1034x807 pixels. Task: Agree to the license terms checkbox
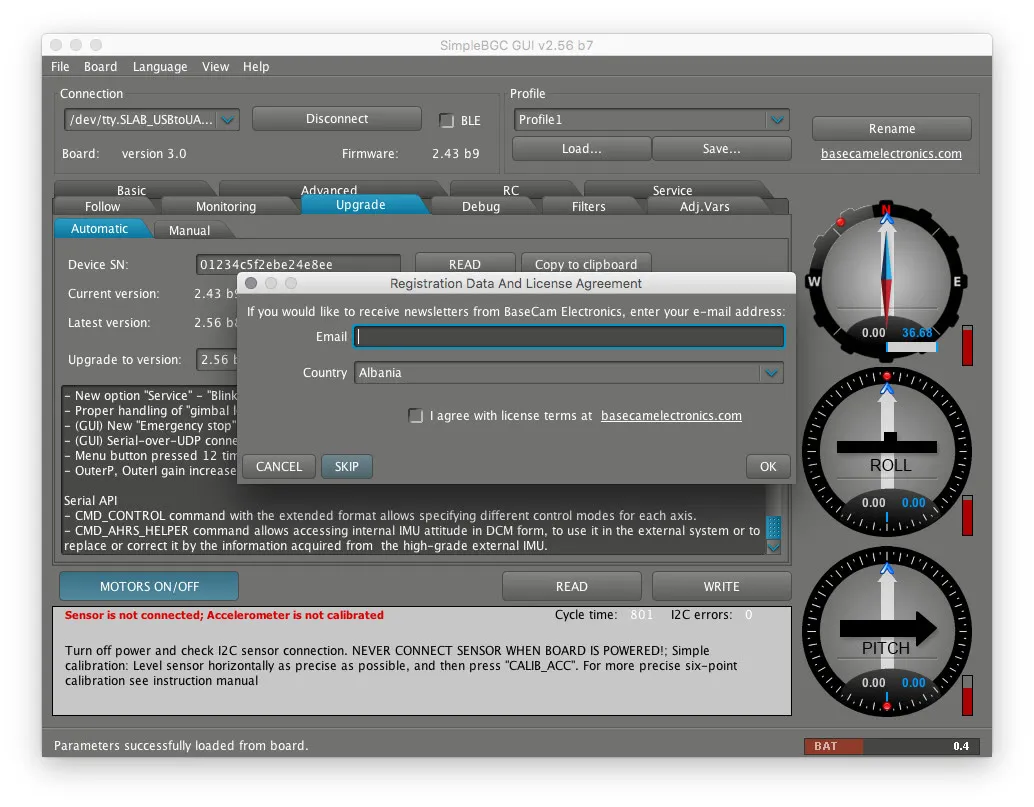point(416,416)
